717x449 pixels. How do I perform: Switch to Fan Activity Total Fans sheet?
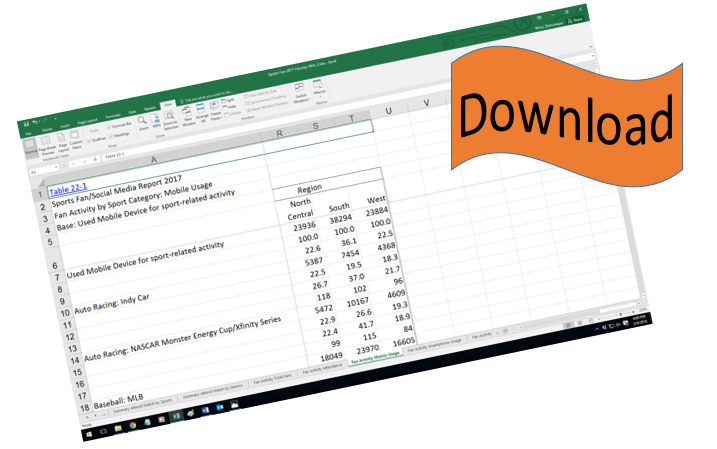coord(272,379)
